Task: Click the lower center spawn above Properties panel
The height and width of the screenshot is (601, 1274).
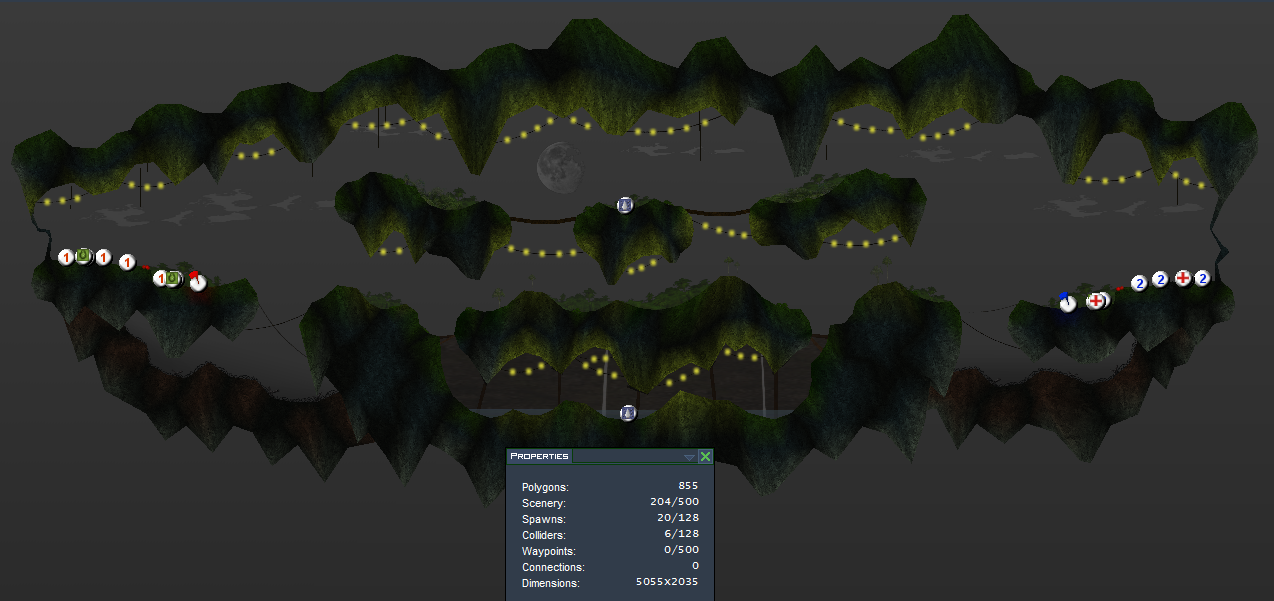Action: tap(628, 412)
